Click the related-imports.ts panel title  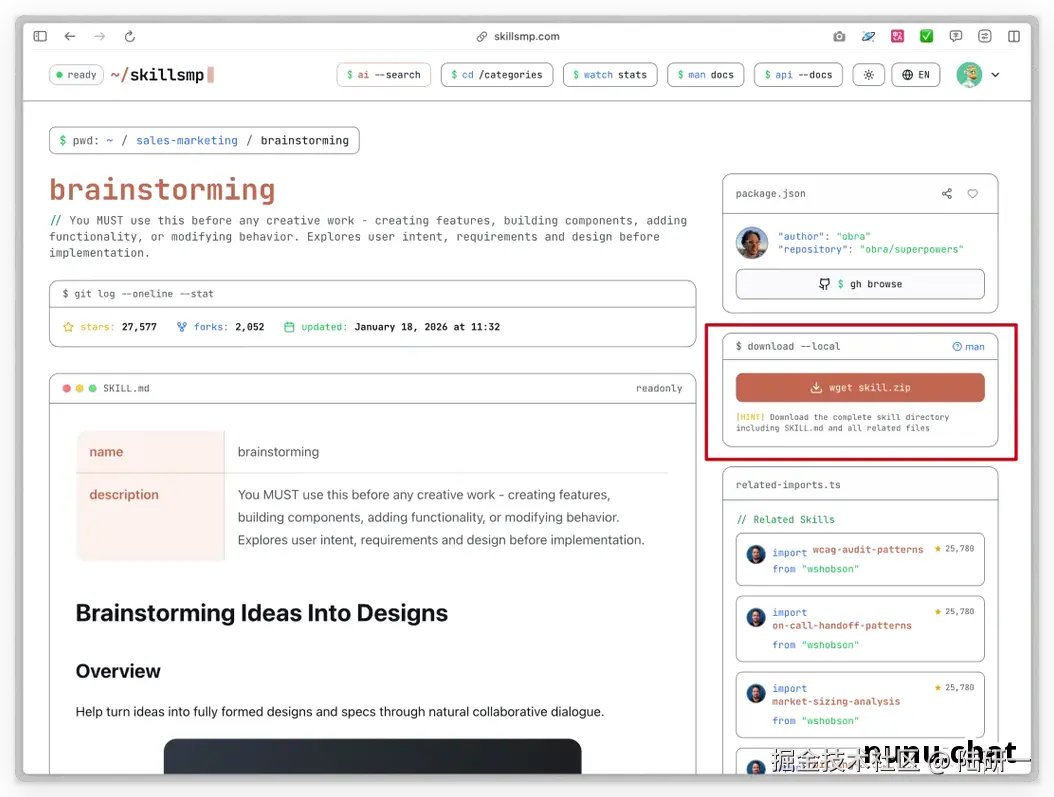point(788,485)
